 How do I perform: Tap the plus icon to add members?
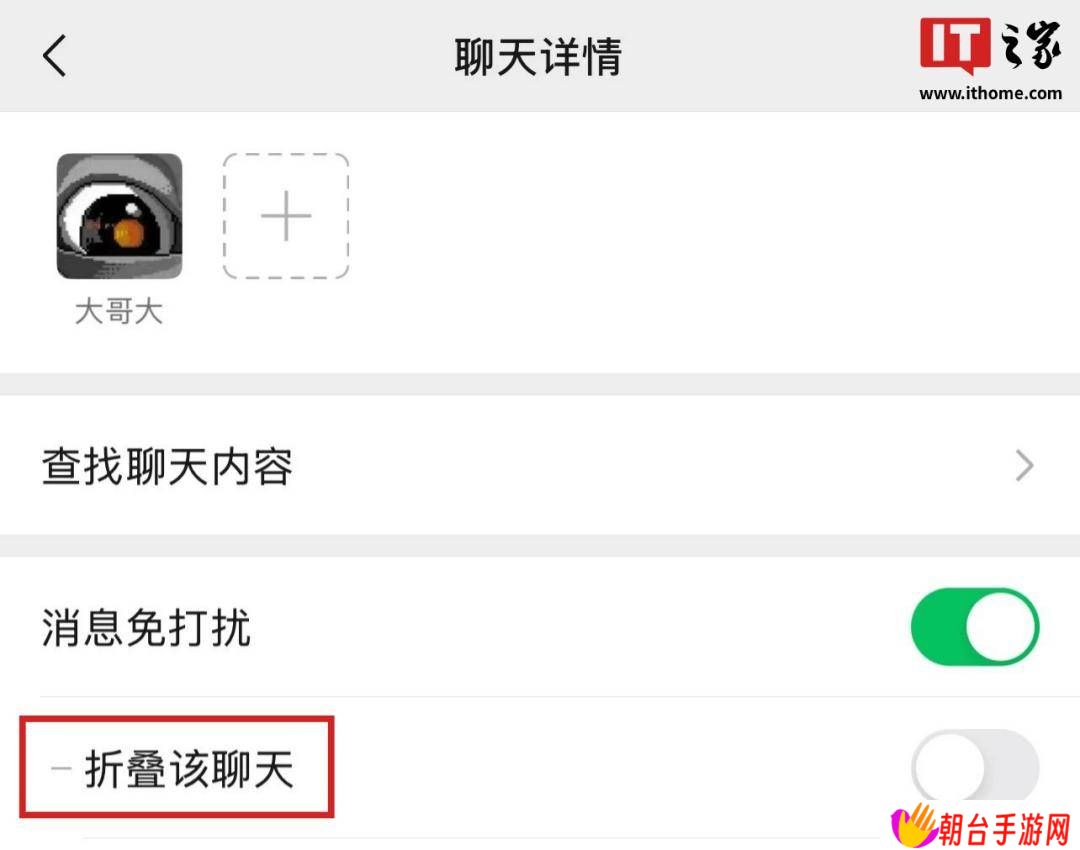point(286,216)
